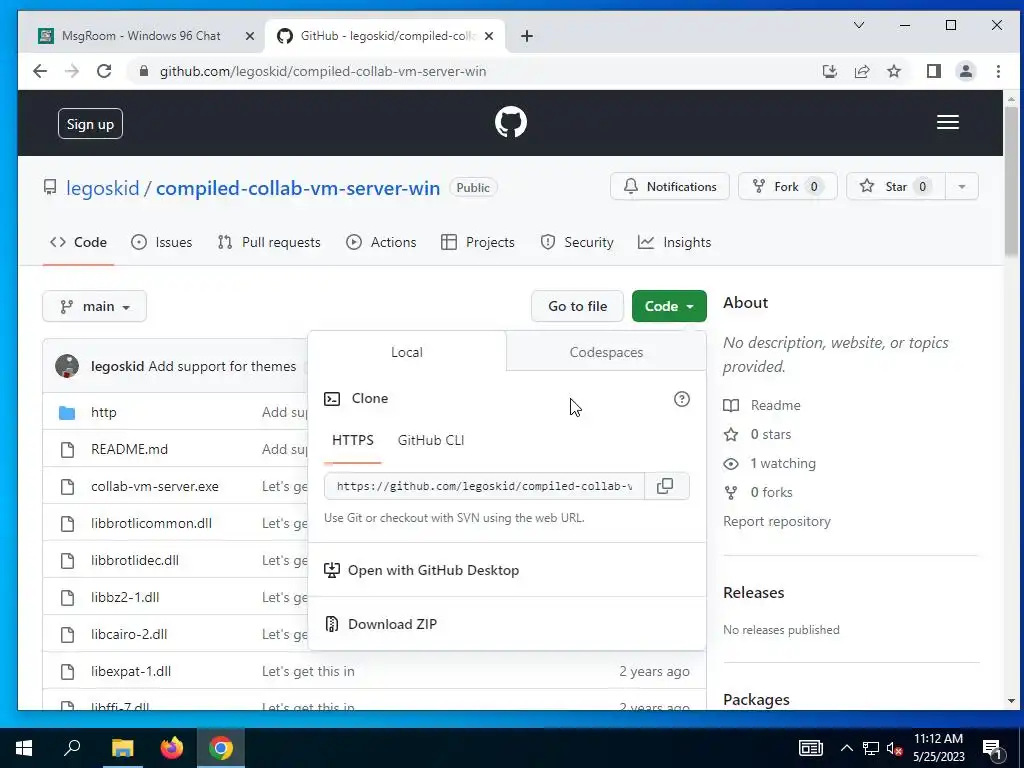Screen dimensions: 1024x768
Task: Open the legoskid owner link
Action: point(103,188)
